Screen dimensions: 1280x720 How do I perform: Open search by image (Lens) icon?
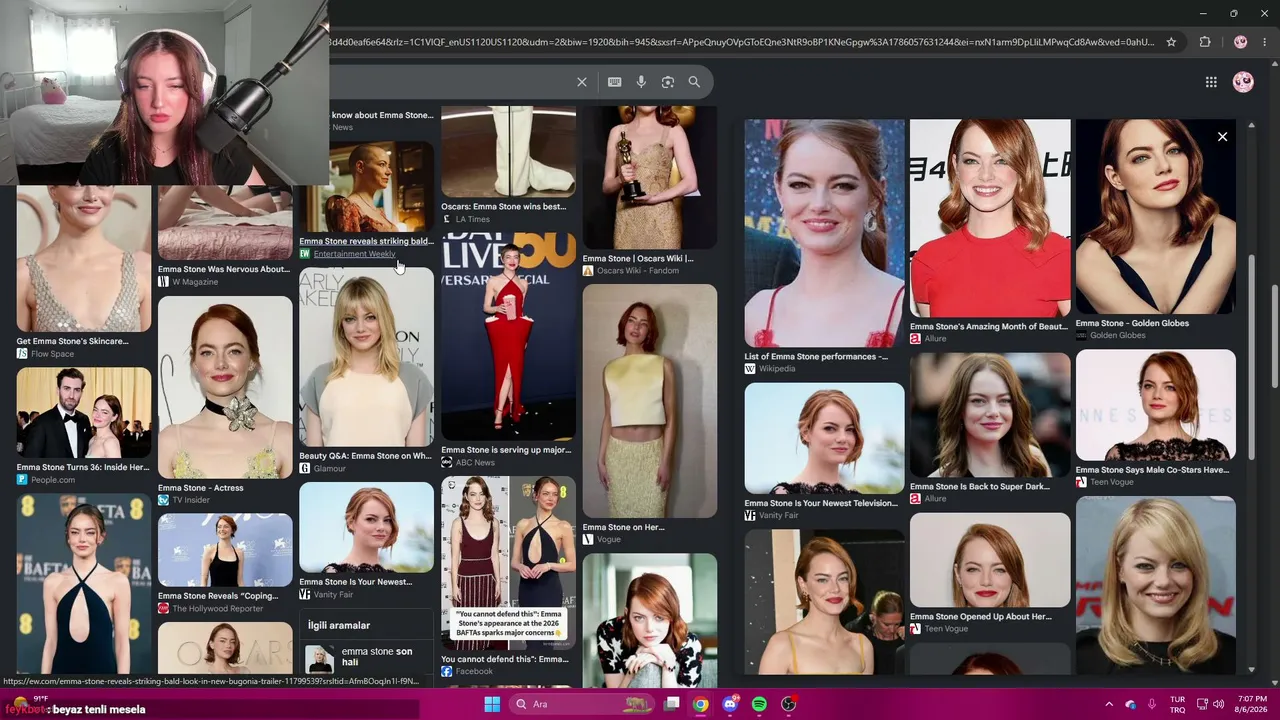(668, 82)
